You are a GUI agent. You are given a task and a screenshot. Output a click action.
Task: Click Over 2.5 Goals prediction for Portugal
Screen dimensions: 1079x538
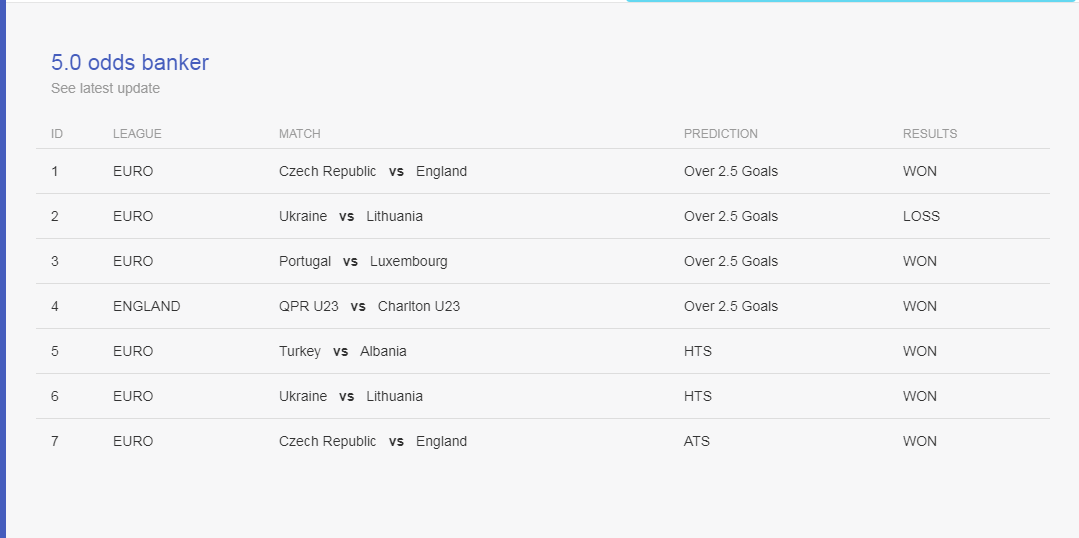(731, 261)
